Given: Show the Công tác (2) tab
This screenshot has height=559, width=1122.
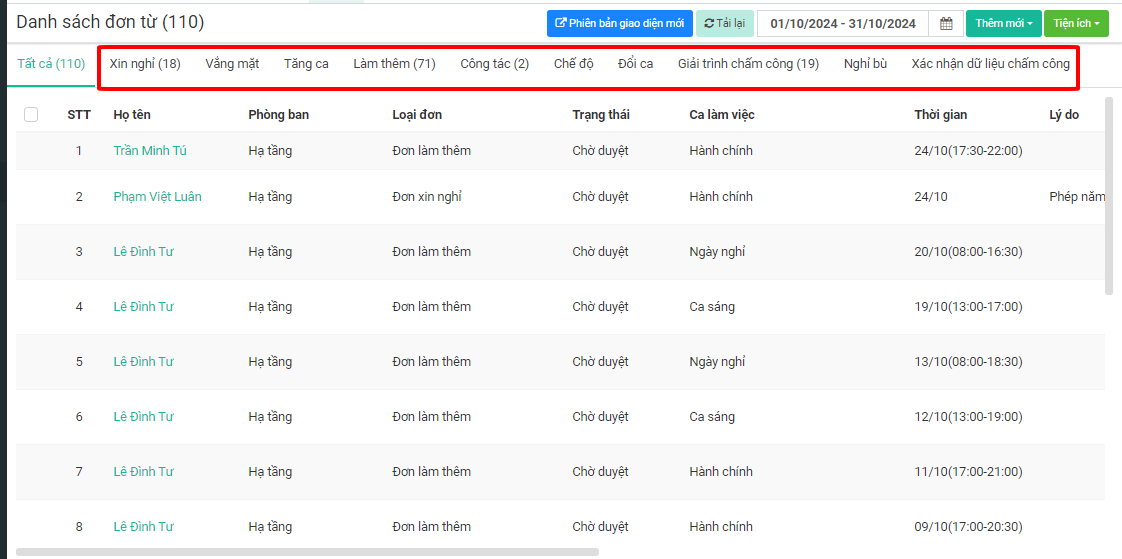Looking at the screenshot, I should click(x=494, y=64).
